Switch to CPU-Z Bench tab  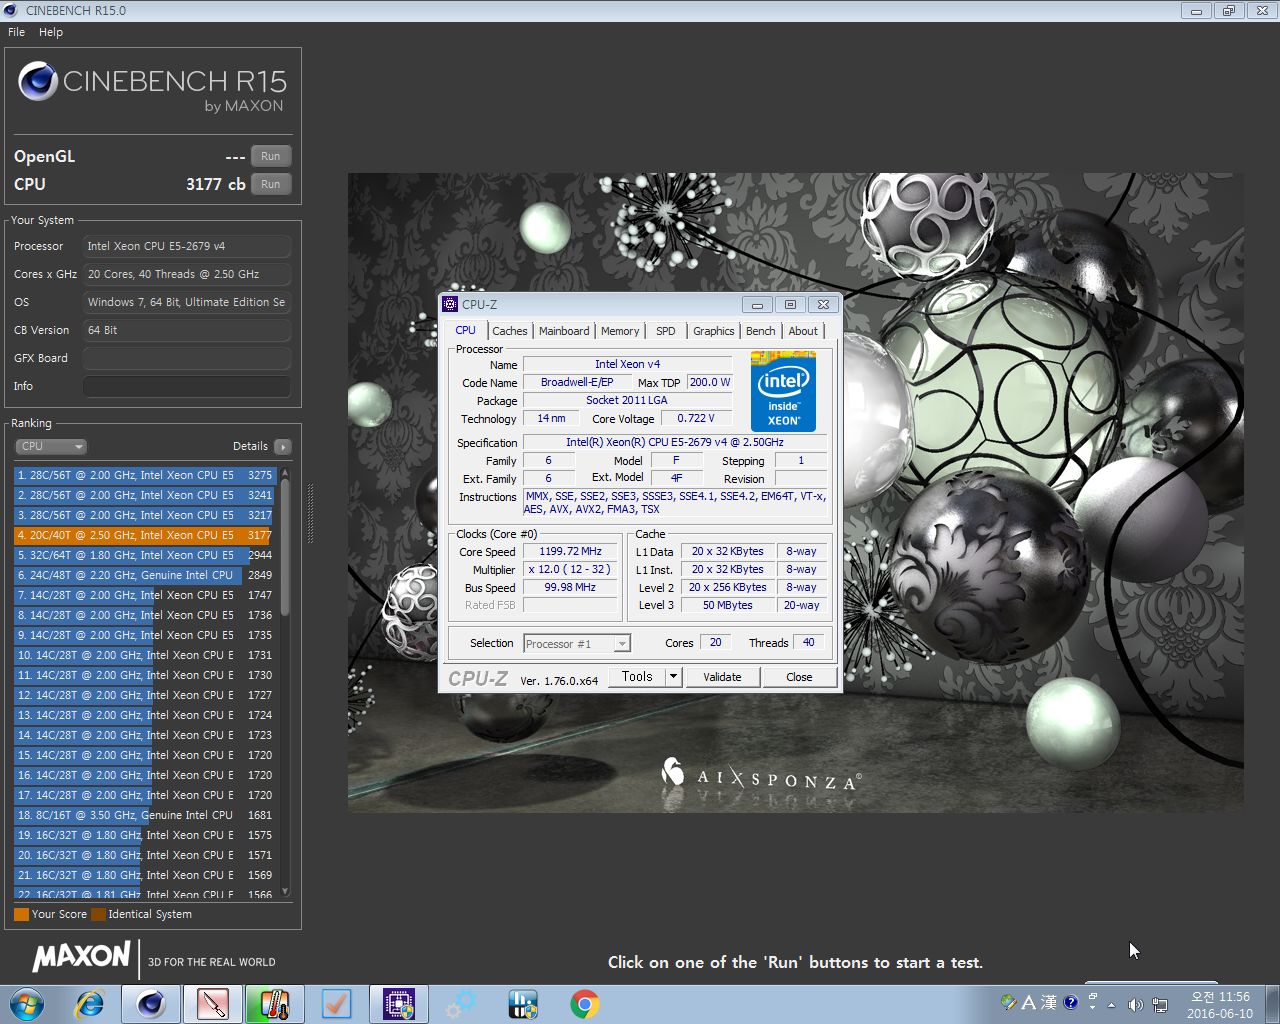(761, 331)
